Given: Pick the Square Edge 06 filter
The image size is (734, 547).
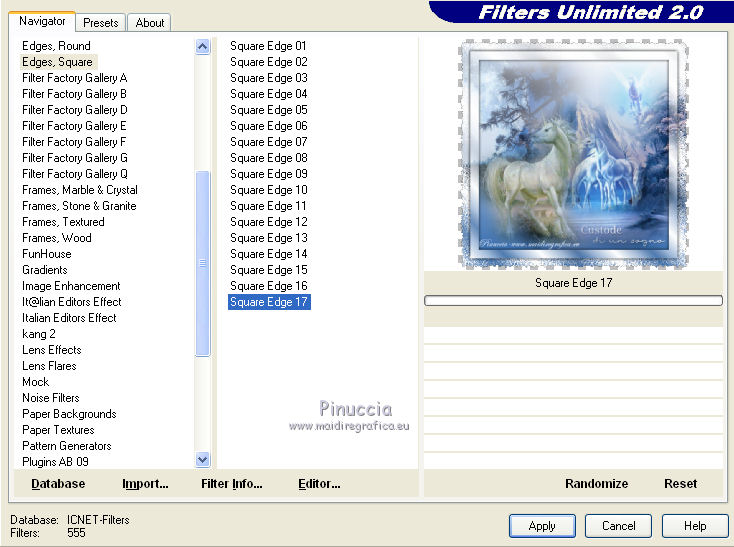Looking at the screenshot, I should tap(269, 125).
